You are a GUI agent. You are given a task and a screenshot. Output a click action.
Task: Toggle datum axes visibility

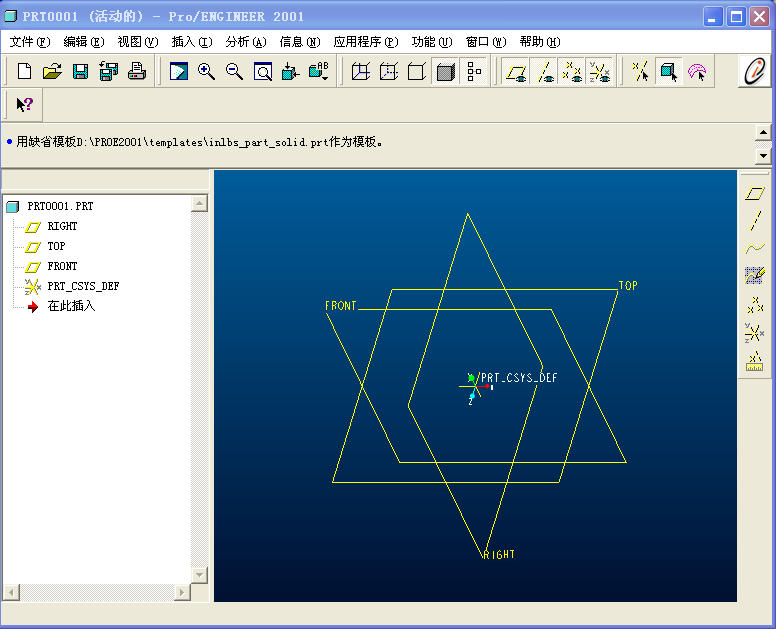(x=544, y=72)
